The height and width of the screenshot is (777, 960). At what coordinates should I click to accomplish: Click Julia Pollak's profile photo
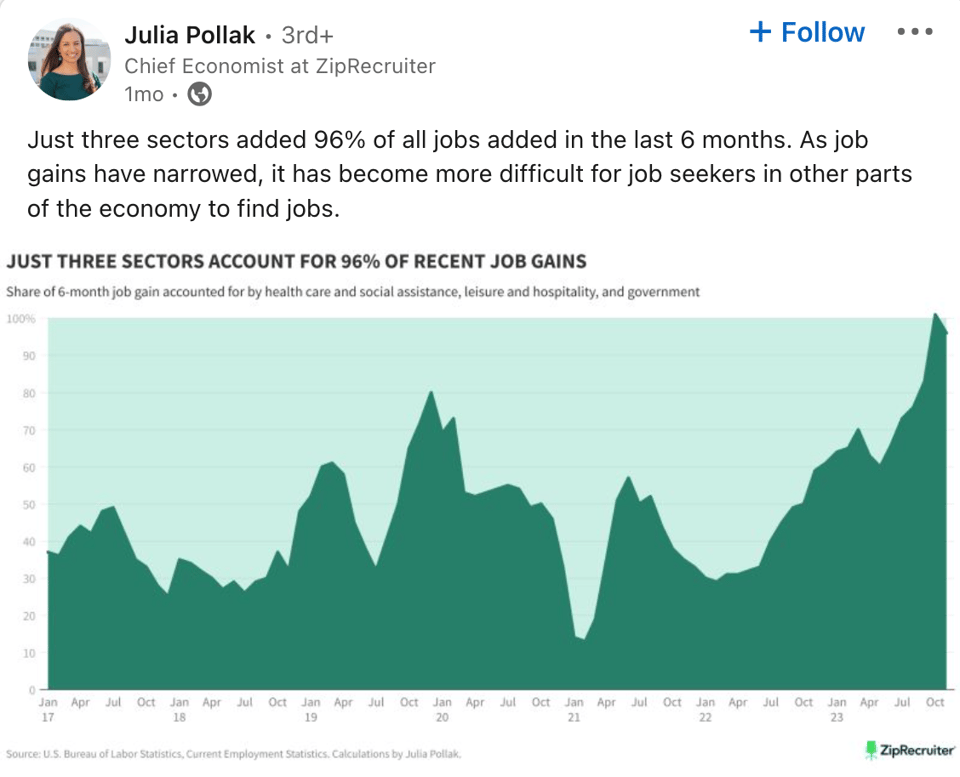69,59
